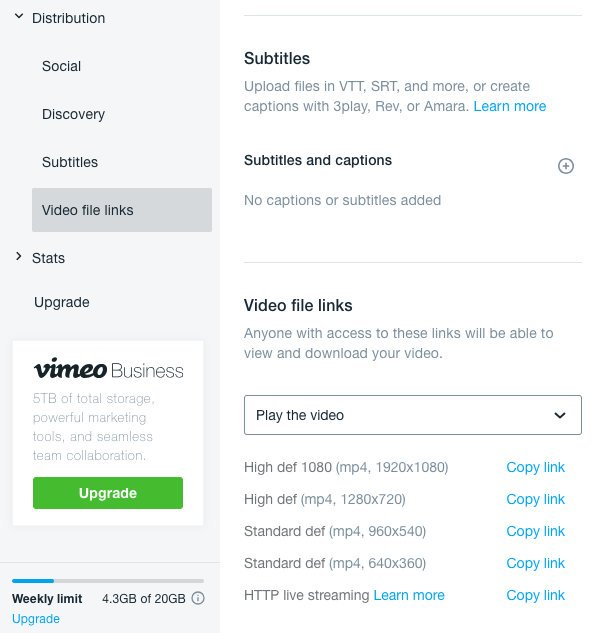Open the Social settings item
The image size is (603, 633).
point(61,66)
